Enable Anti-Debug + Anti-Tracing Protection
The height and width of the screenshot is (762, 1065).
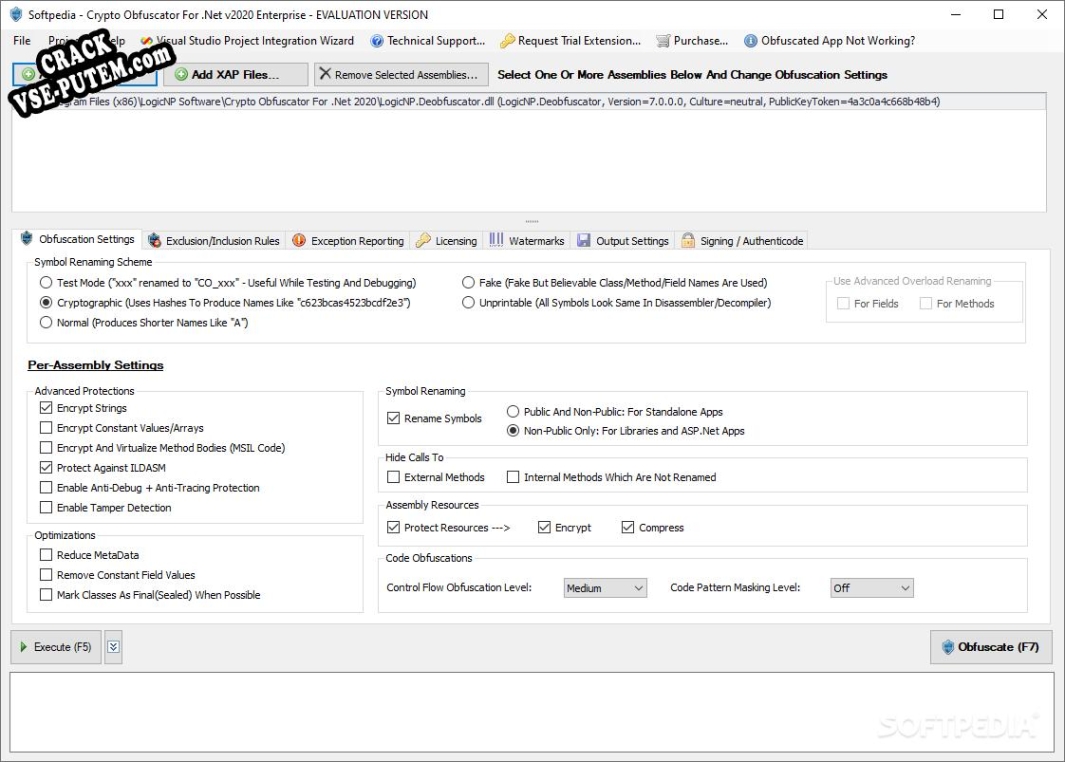[x=46, y=488]
